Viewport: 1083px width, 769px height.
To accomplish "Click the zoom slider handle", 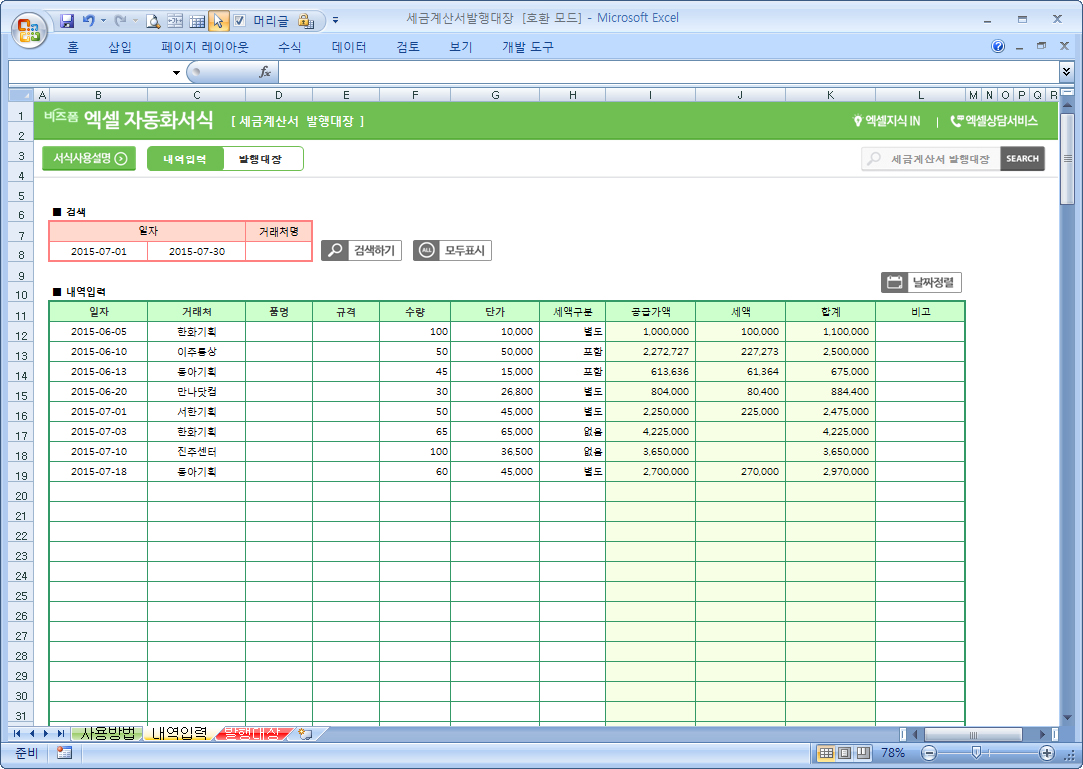I will [x=976, y=753].
